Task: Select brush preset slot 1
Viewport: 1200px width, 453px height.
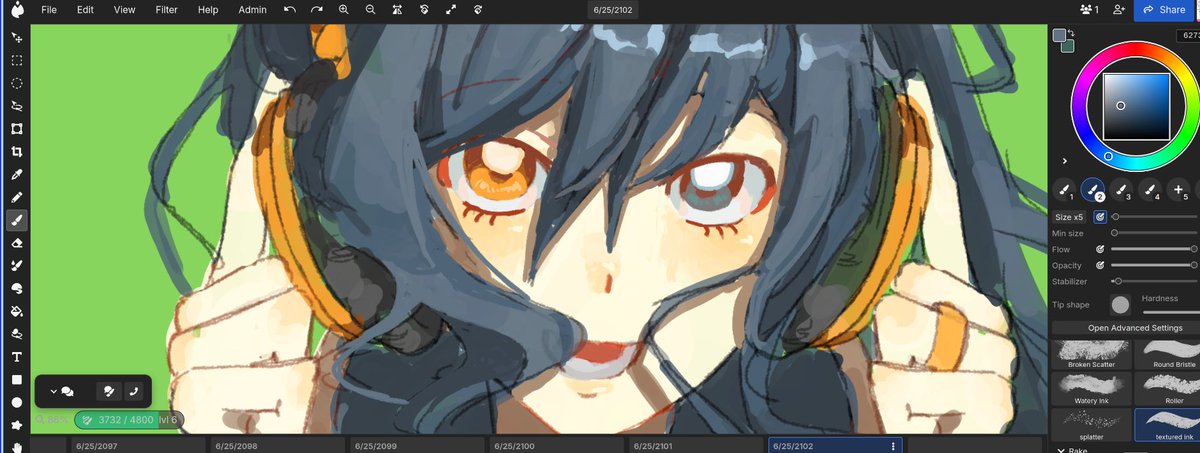Action: pyautogui.click(x=1065, y=189)
